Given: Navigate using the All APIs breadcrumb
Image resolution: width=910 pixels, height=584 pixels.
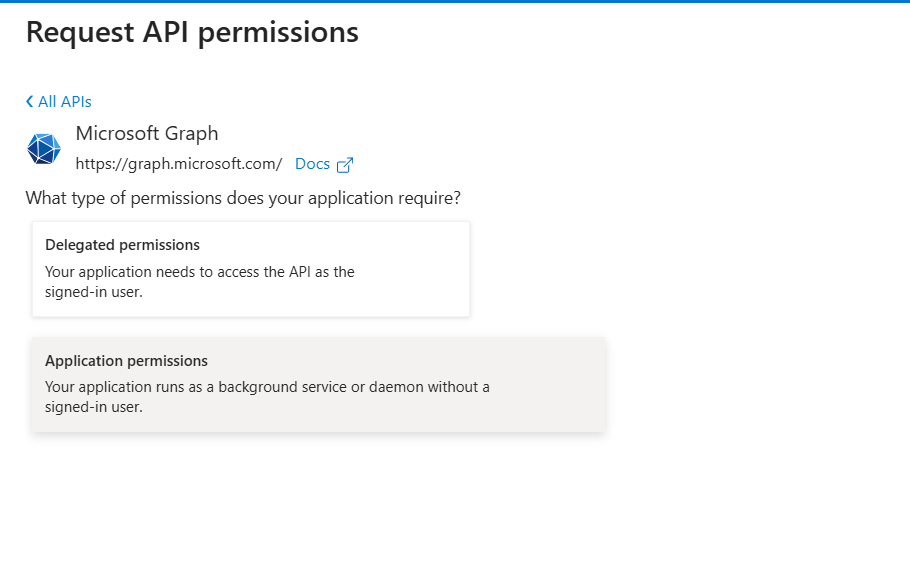Looking at the screenshot, I should pyautogui.click(x=65, y=101).
